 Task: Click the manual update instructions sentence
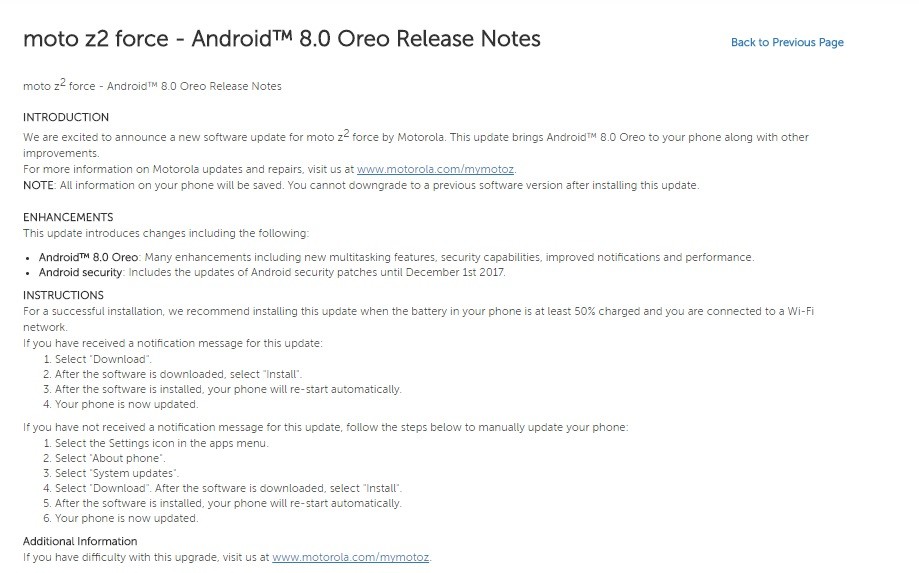(325, 428)
